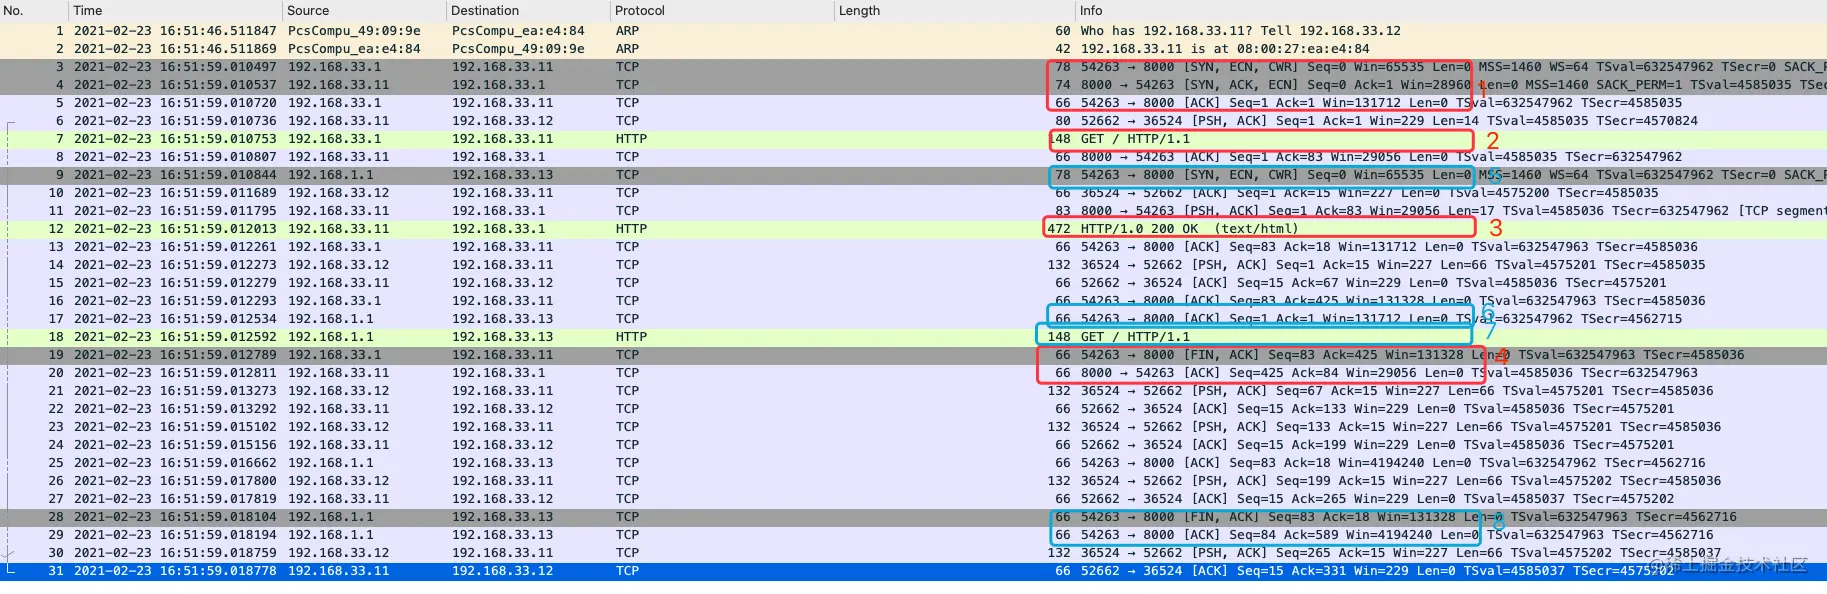Select packet 20 with Seq=425 Ack=84
Screen dimensions: 1827x594
click(x=913, y=373)
